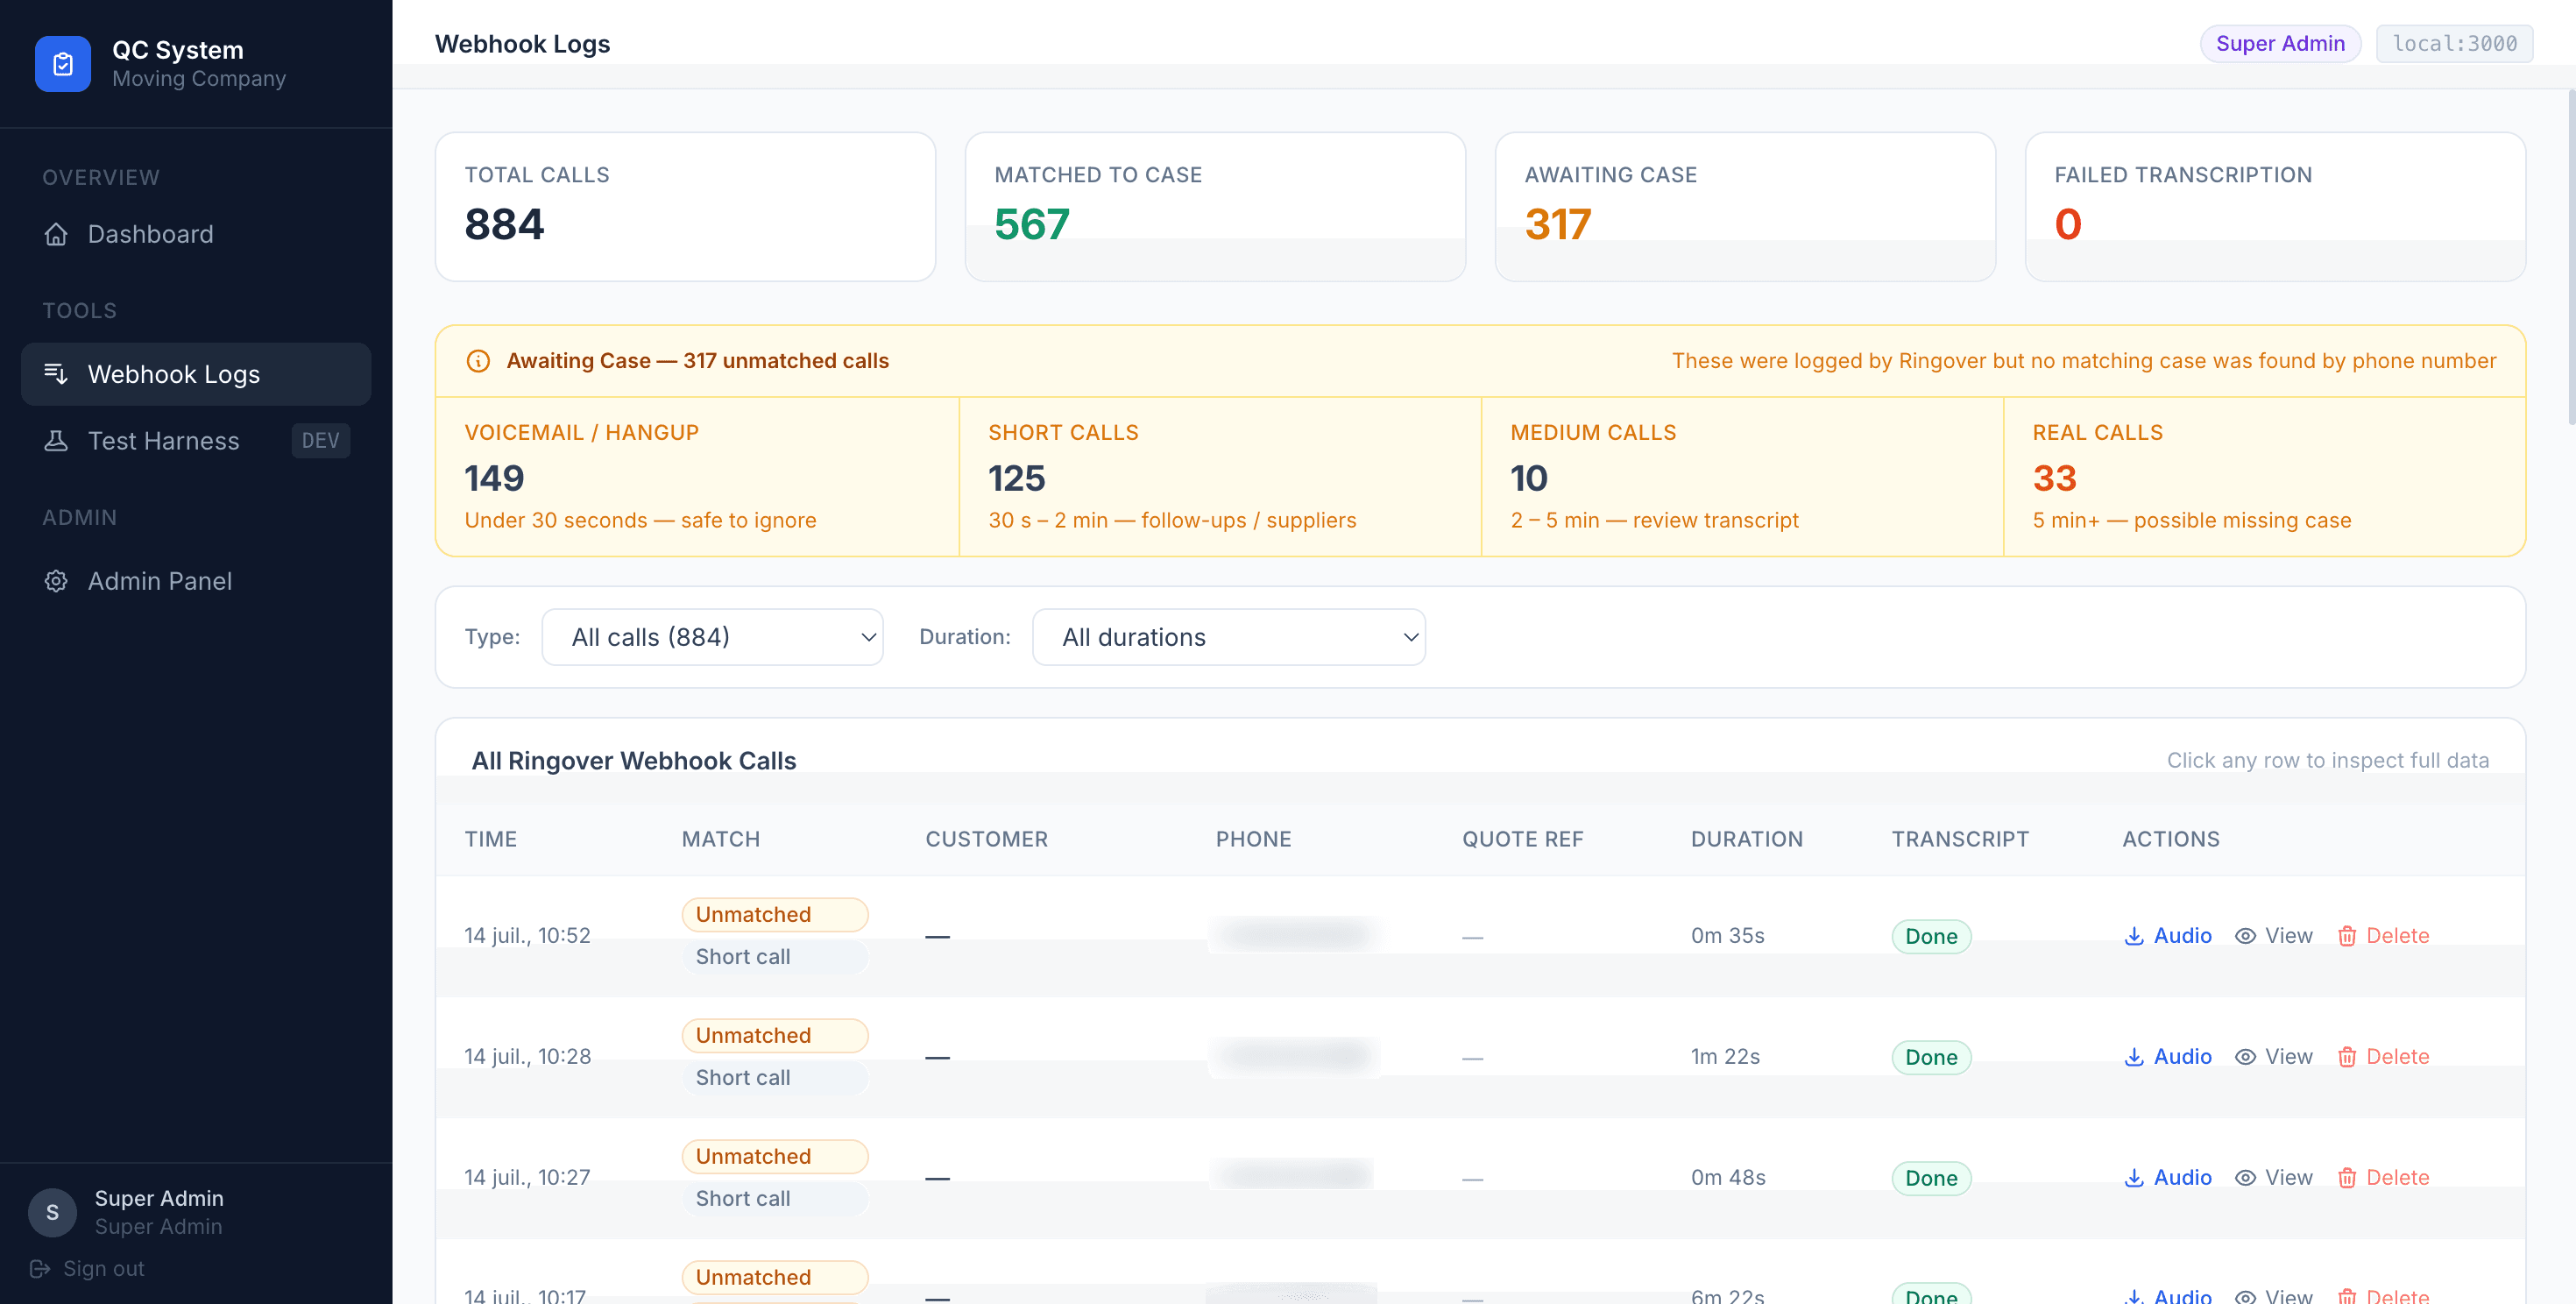Click the info icon in Awaiting Case banner
2576x1304 pixels.
tap(478, 361)
